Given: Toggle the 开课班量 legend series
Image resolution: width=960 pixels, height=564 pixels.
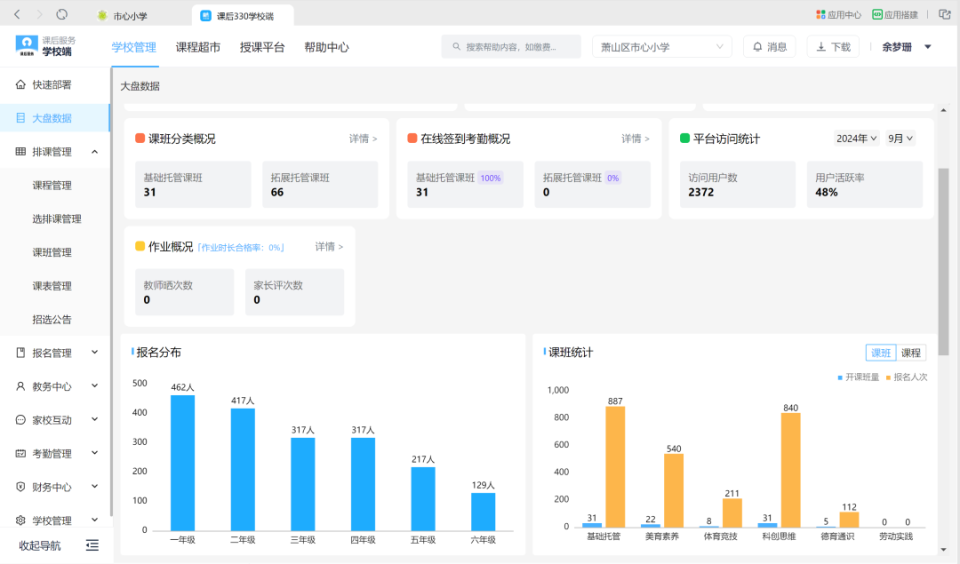Looking at the screenshot, I should click(x=858, y=377).
